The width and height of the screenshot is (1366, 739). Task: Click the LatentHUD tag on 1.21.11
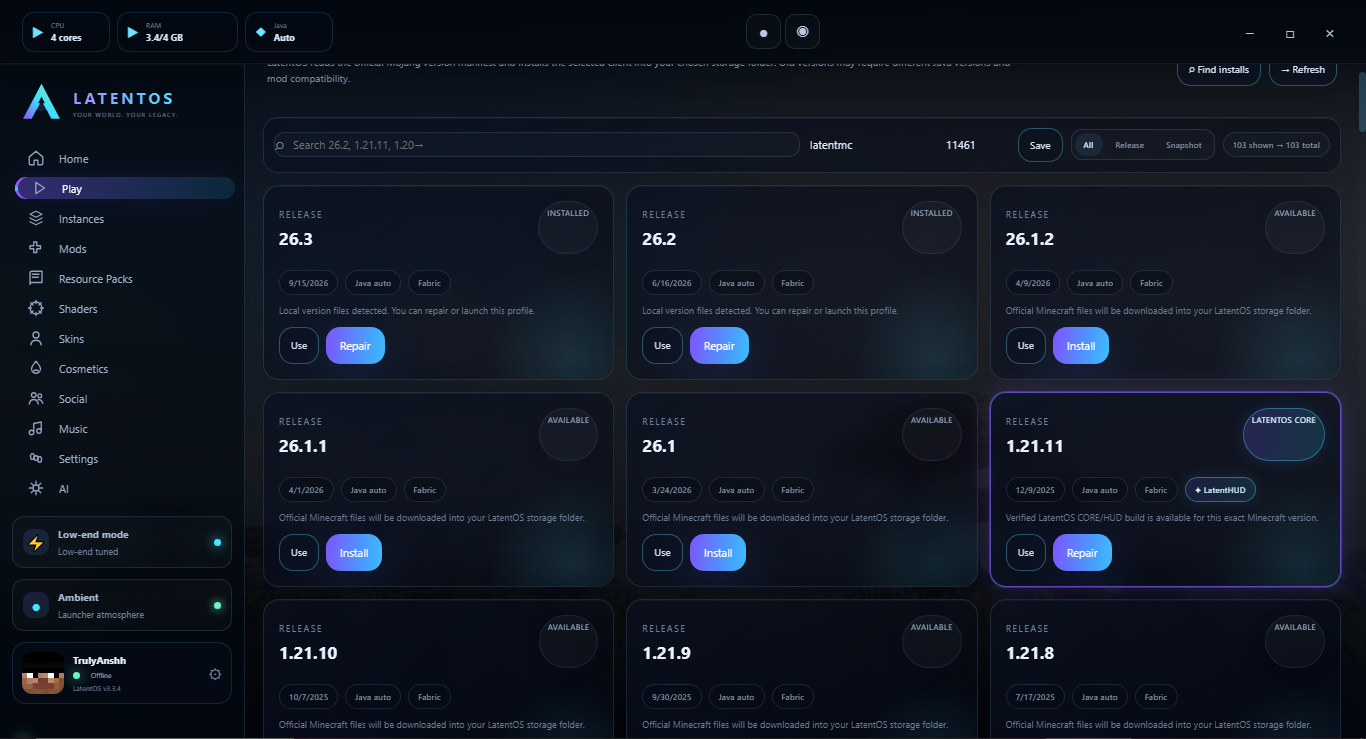1221,490
